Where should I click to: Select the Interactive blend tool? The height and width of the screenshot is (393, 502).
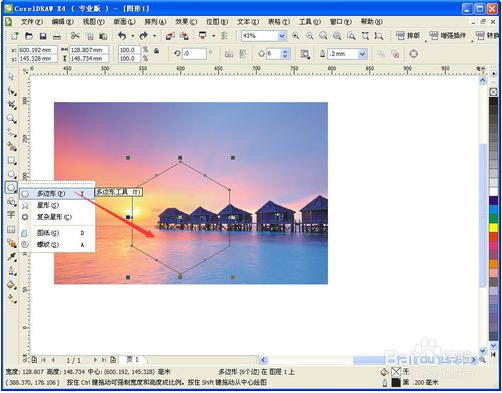(11, 243)
